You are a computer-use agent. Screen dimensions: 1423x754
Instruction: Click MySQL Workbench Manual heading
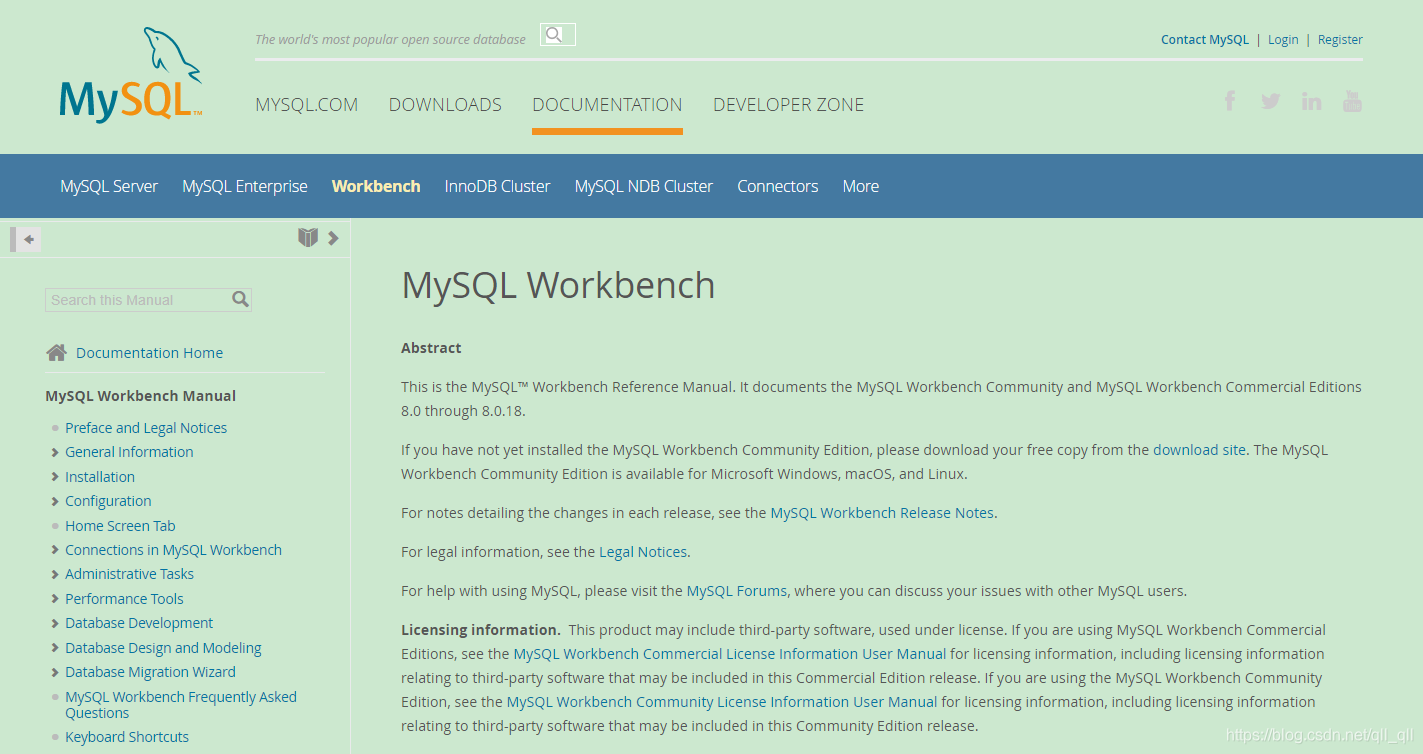[x=140, y=396]
